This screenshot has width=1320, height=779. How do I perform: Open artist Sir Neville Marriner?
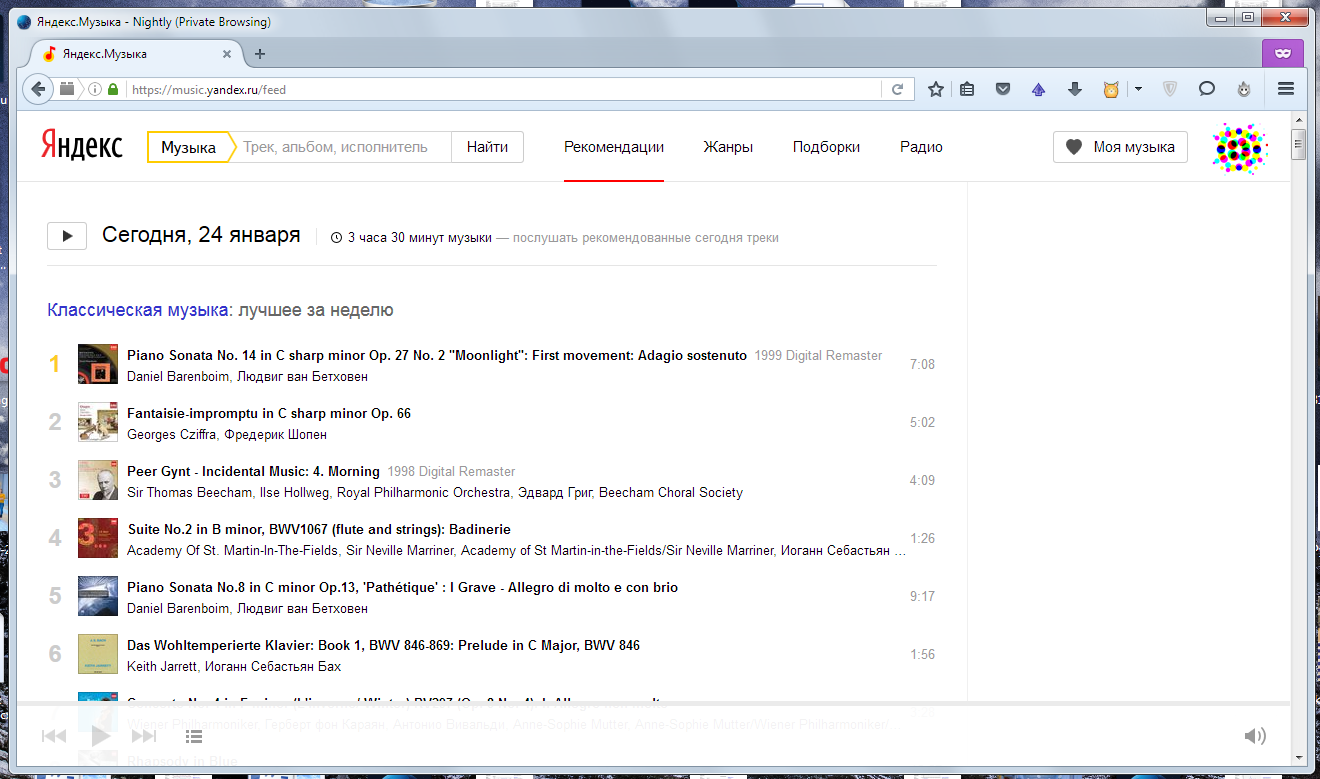point(399,551)
